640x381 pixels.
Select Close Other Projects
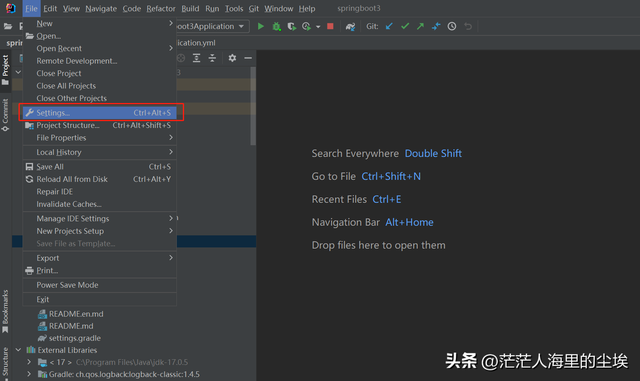click(x=100, y=98)
